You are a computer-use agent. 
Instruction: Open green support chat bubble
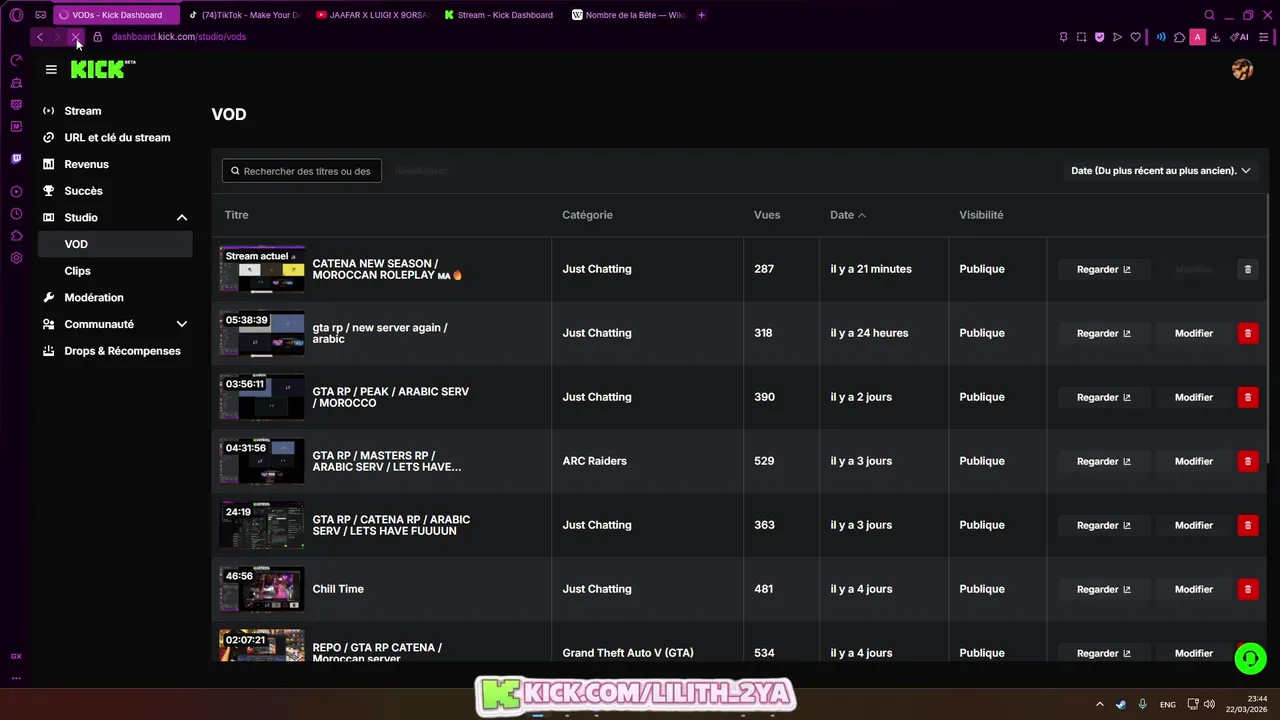point(1250,658)
